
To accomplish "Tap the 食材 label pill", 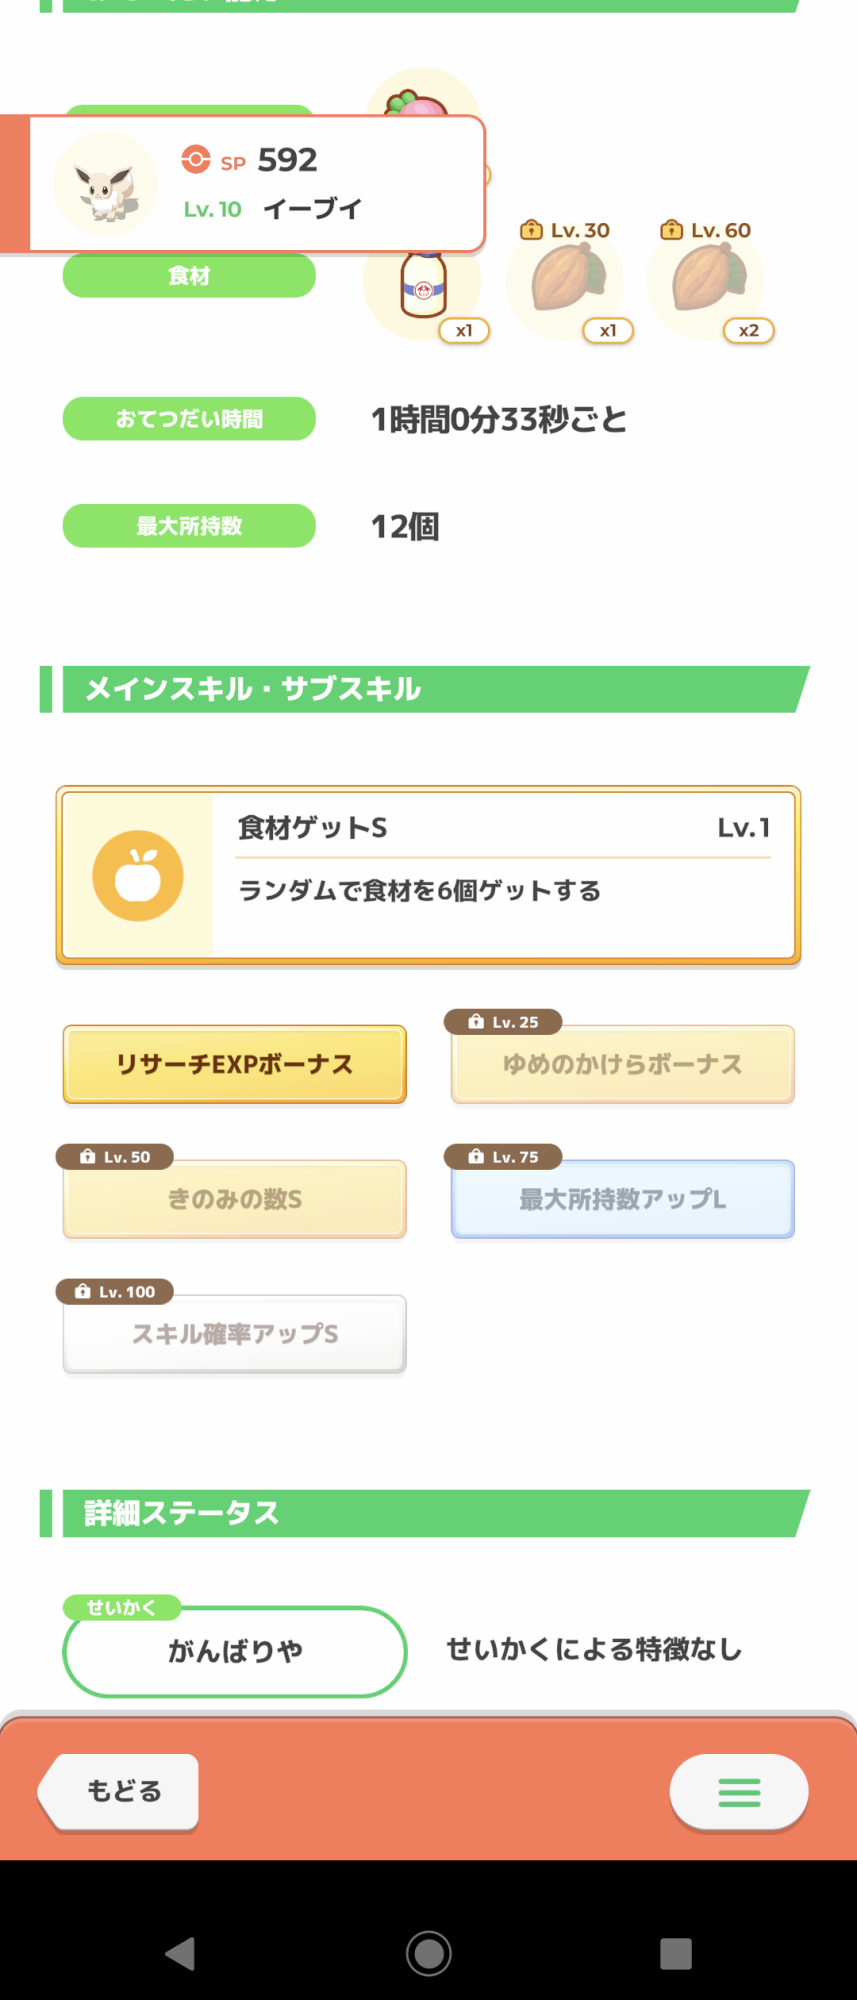I will point(189,276).
